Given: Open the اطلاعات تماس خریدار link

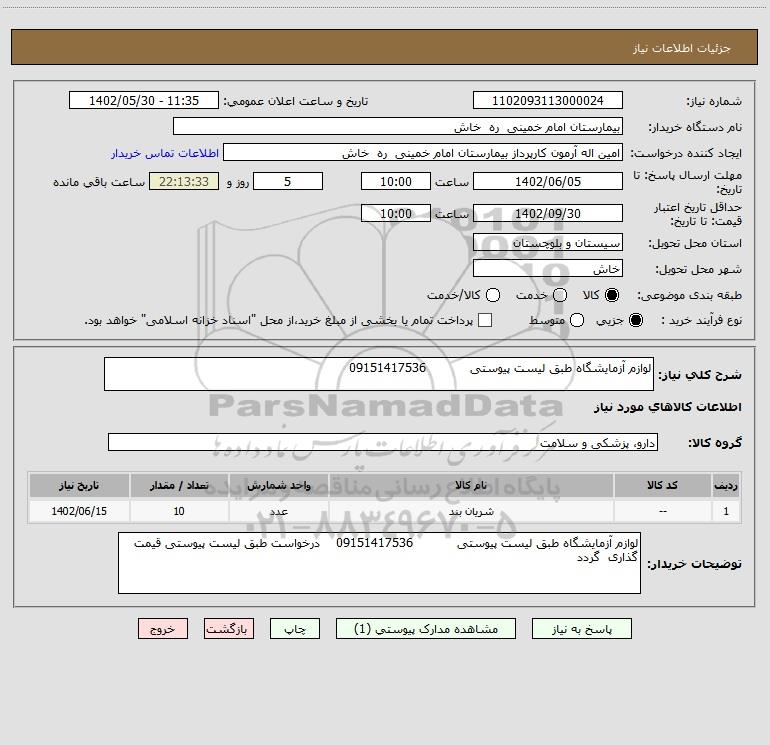Looking at the screenshot, I should click(x=165, y=153).
